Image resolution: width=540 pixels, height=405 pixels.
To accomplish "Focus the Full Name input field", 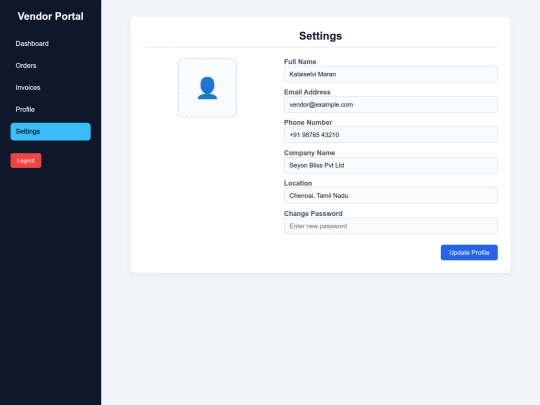I will [x=391, y=74].
